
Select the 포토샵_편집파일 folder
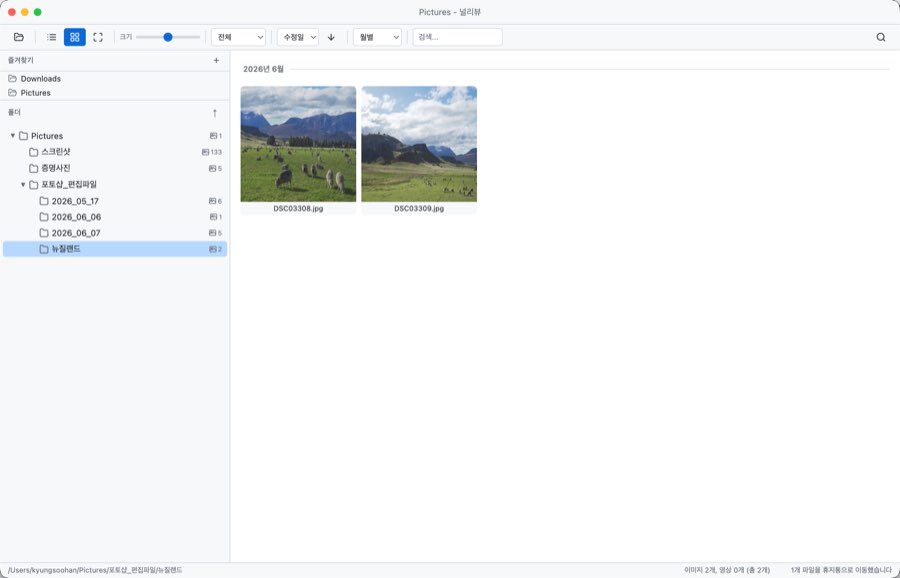[x=115, y=185]
